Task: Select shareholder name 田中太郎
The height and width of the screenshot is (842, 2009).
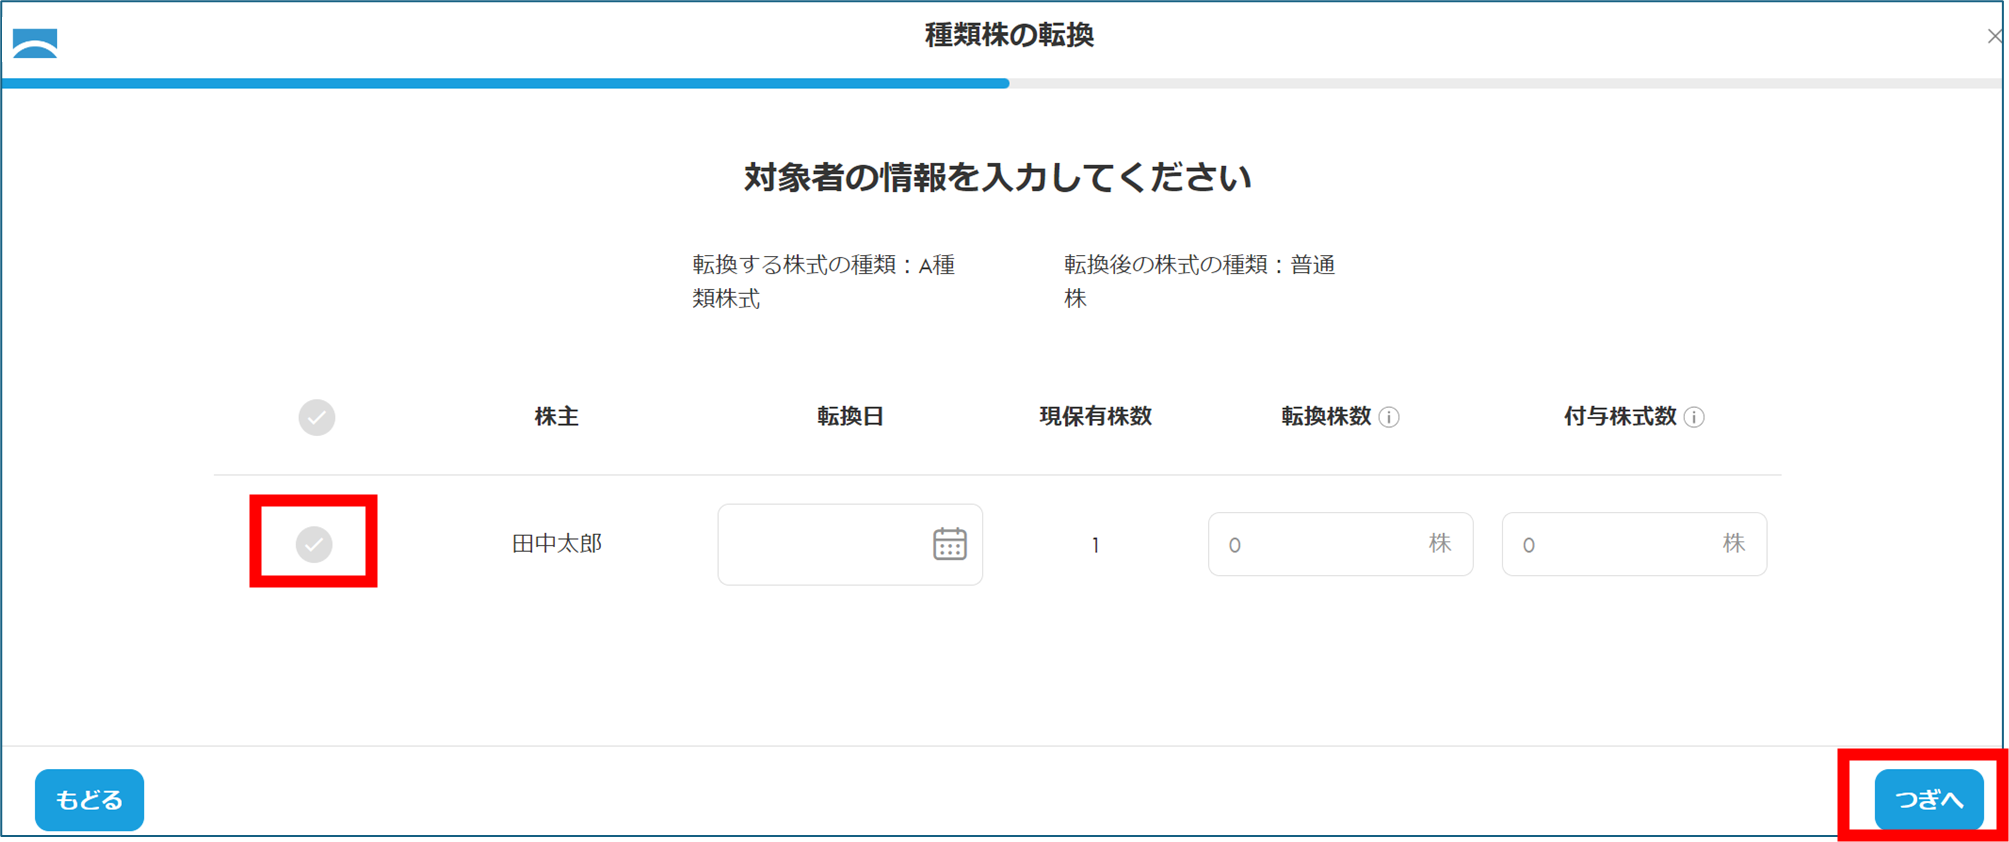Action: point(556,544)
